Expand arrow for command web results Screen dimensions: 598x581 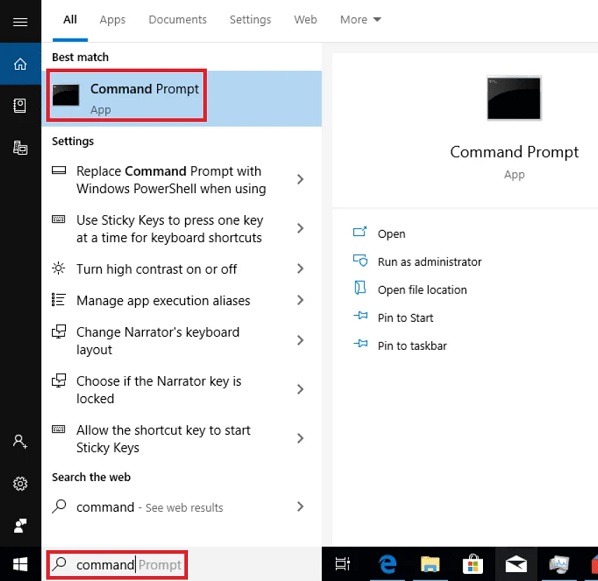pos(301,507)
